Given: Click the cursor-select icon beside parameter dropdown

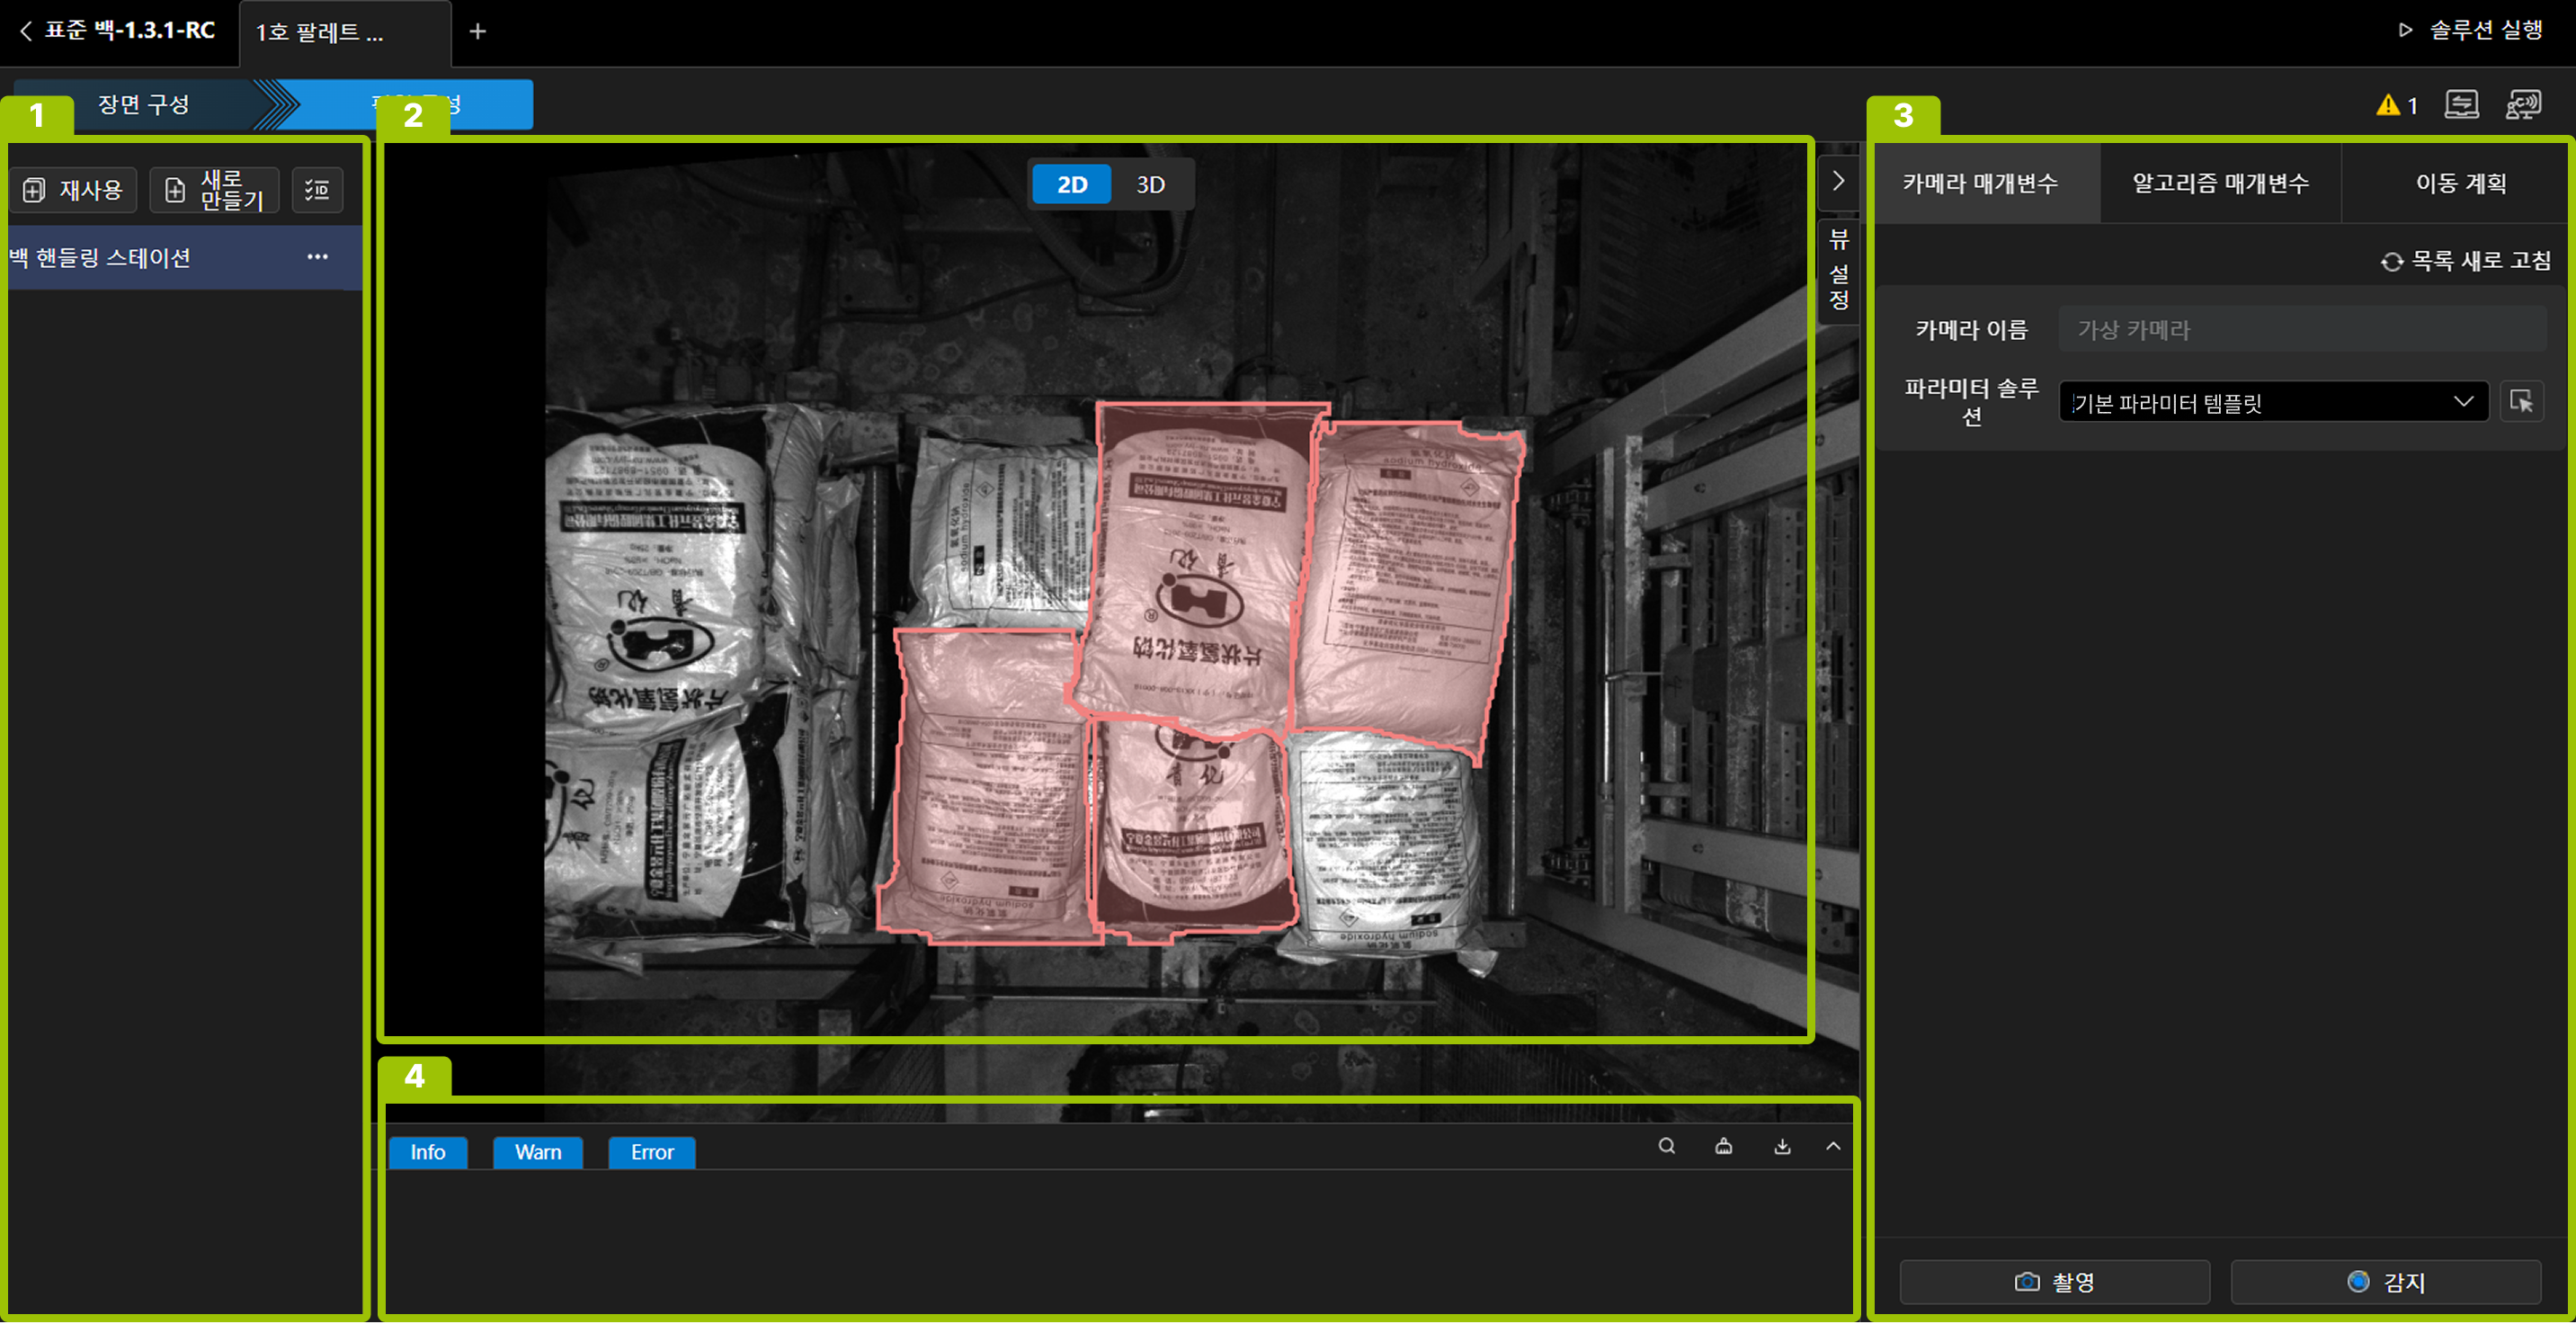Looking at the screenshot, I should pyautogui.click(x=2521, y=402).
